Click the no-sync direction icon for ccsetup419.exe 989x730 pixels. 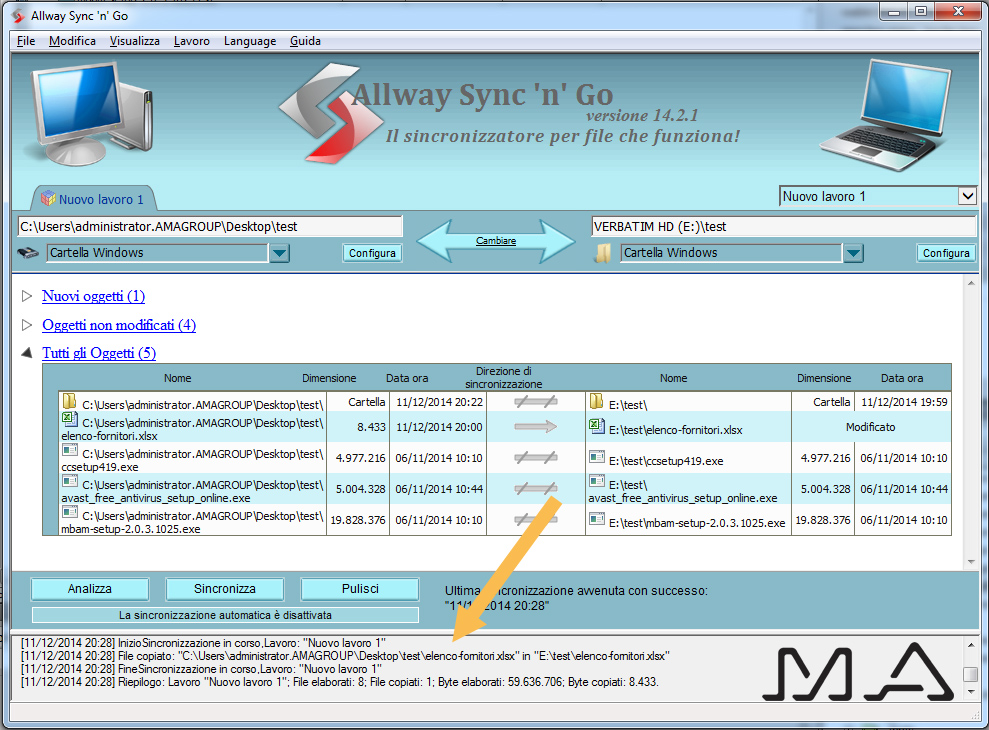click(535, 457)
